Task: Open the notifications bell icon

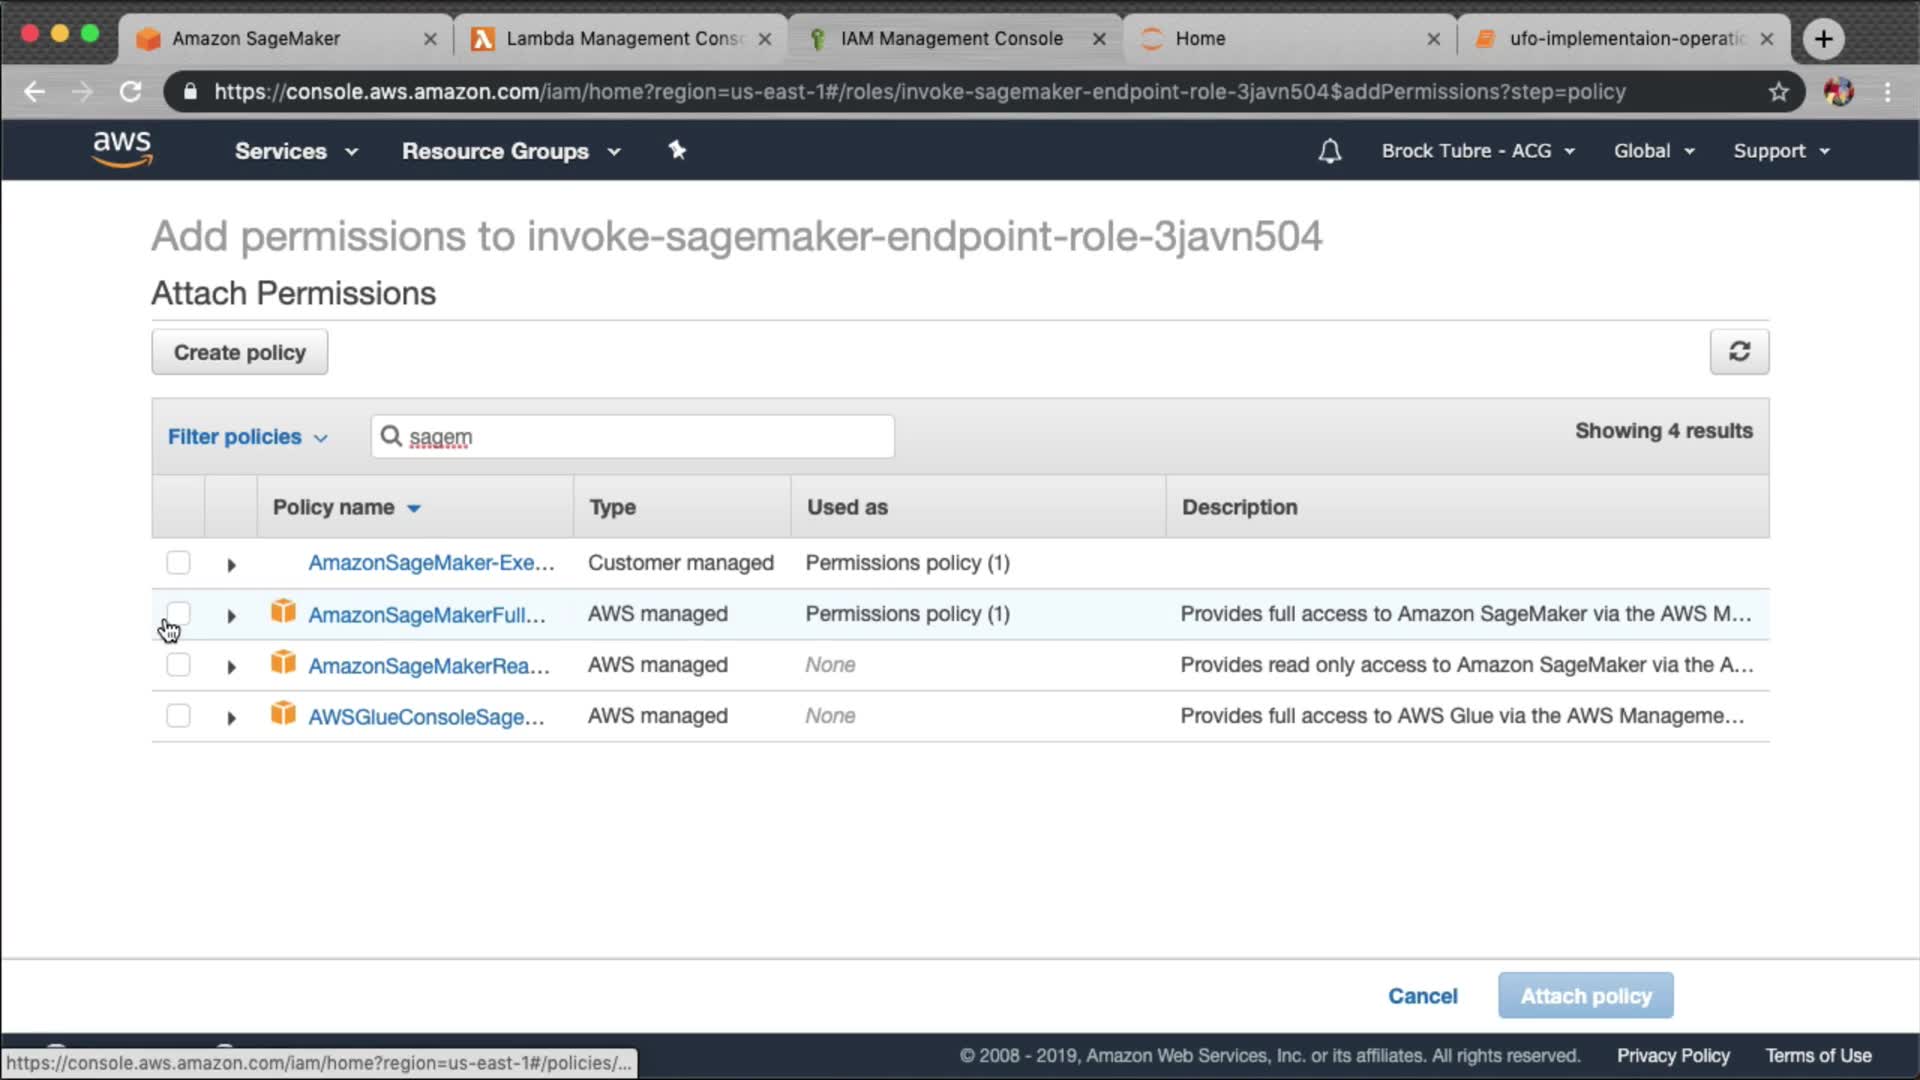Action: tap(1329, 151)
